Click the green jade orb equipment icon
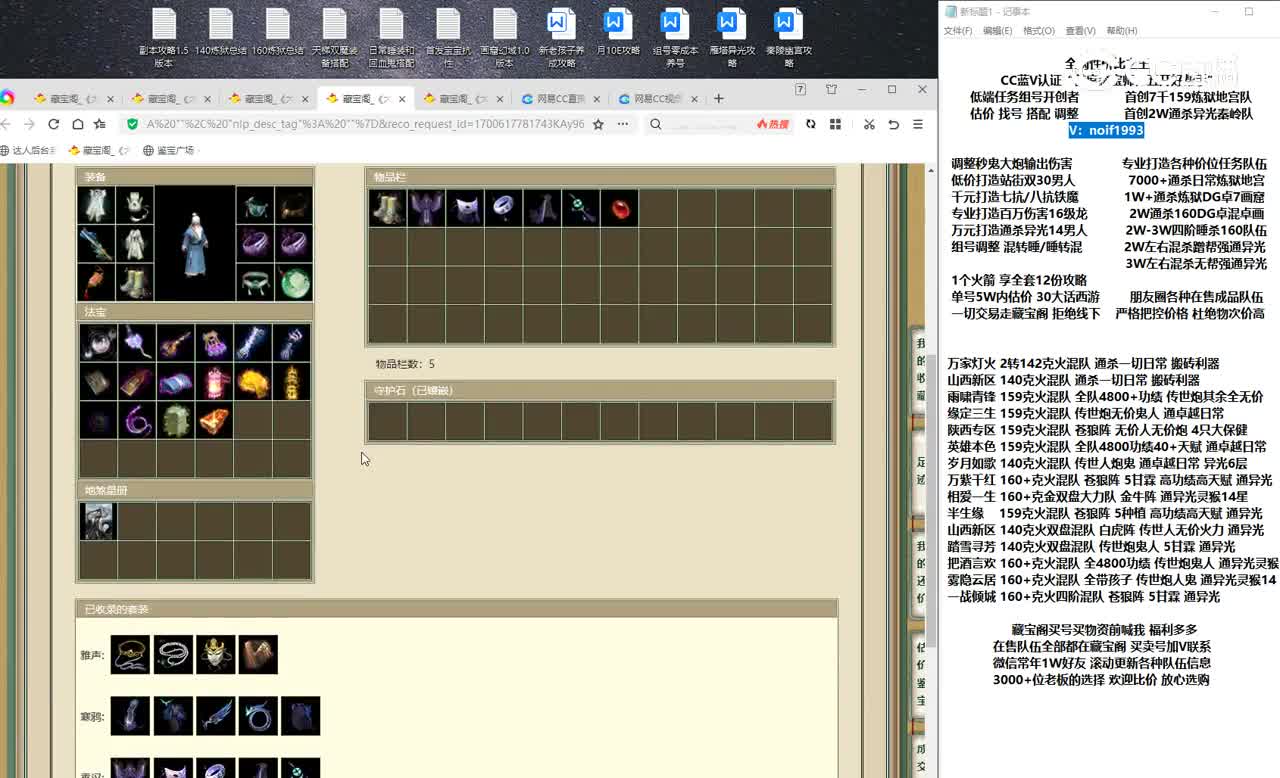 pyautogui.click(x=293, y=281)
